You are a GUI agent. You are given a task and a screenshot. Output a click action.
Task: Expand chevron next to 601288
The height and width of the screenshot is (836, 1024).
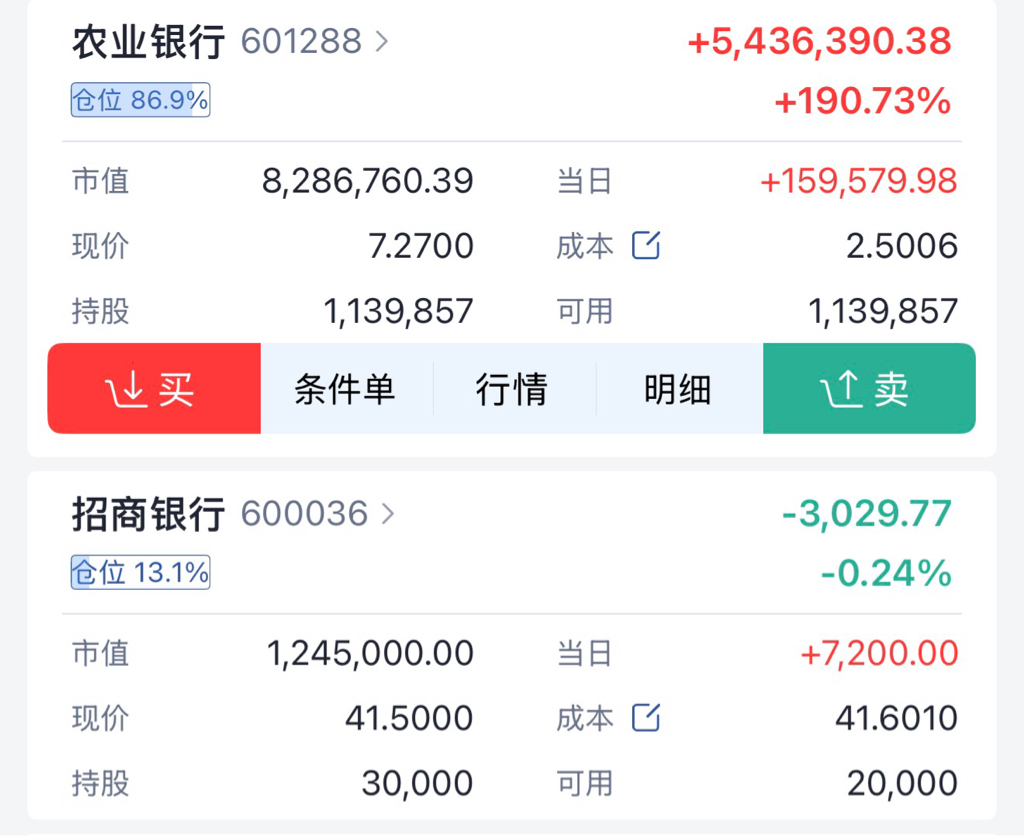pos(382,42)
